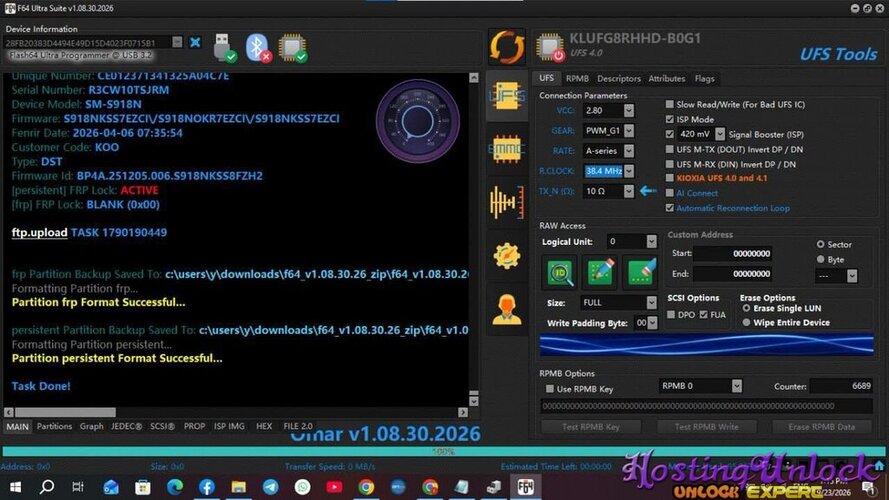Viewport: 889px width, 500px height.
Task: Open Microsoft Edge from the taskbar
Action: coord(175,486)
